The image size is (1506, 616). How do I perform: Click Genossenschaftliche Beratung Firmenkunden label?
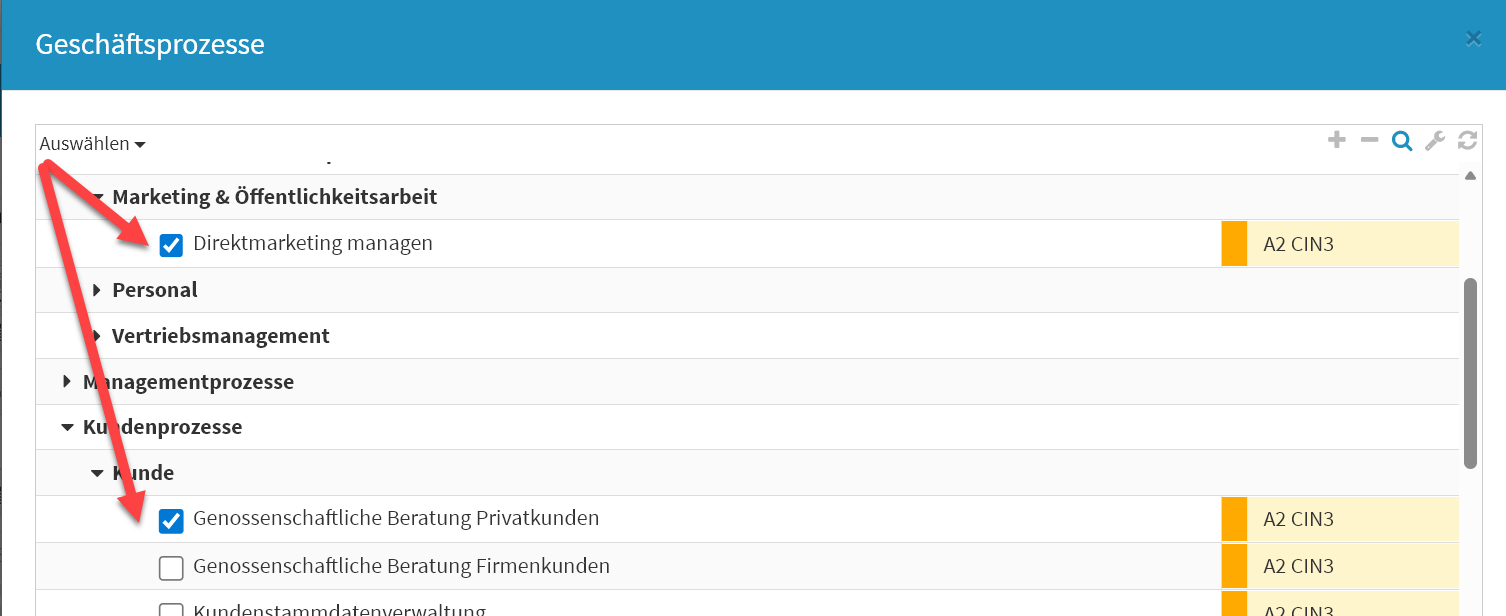[x=401, y=567]
